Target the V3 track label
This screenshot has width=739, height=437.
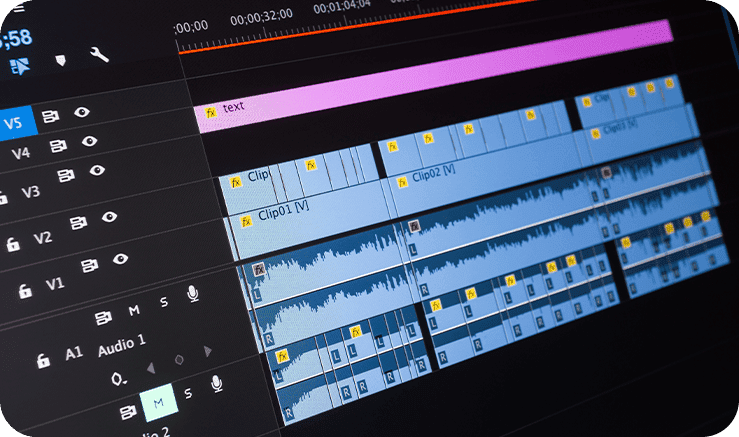[30, 192]
